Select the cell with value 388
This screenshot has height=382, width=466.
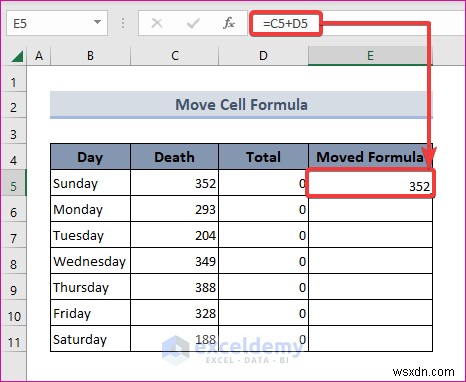coord(175,287)
